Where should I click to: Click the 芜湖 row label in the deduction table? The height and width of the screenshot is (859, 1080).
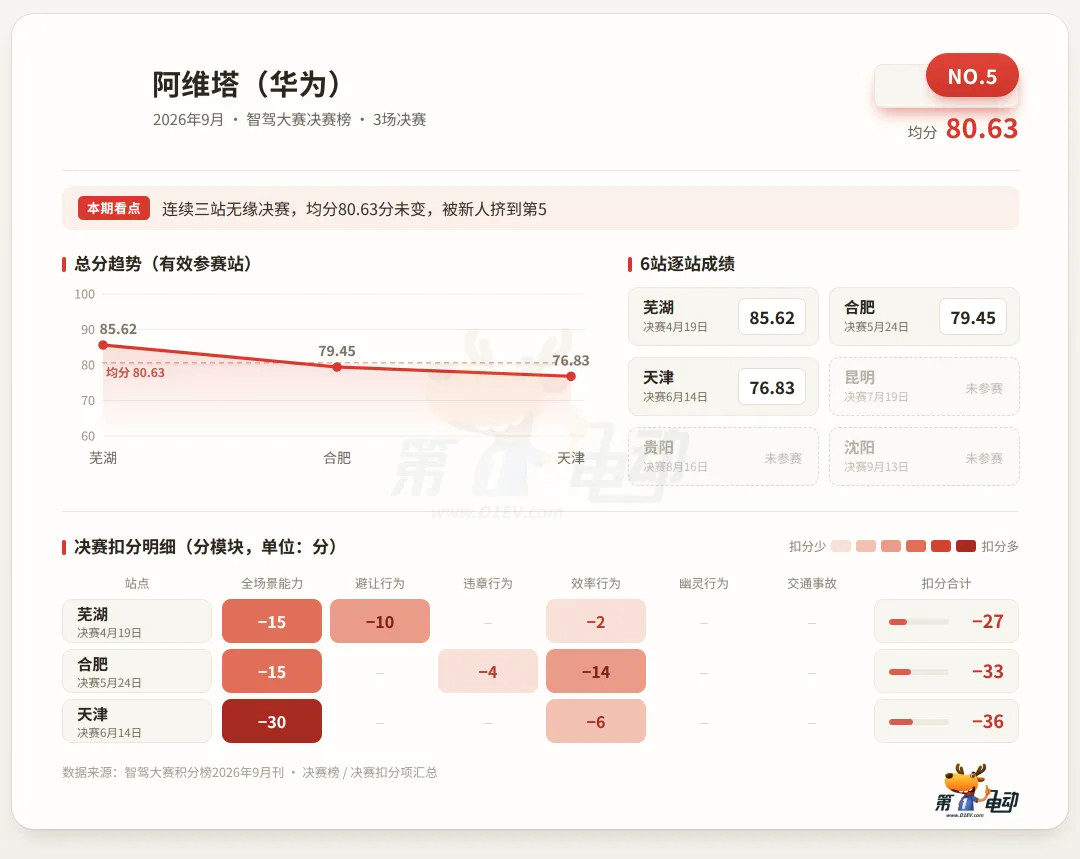coord(136,621)
